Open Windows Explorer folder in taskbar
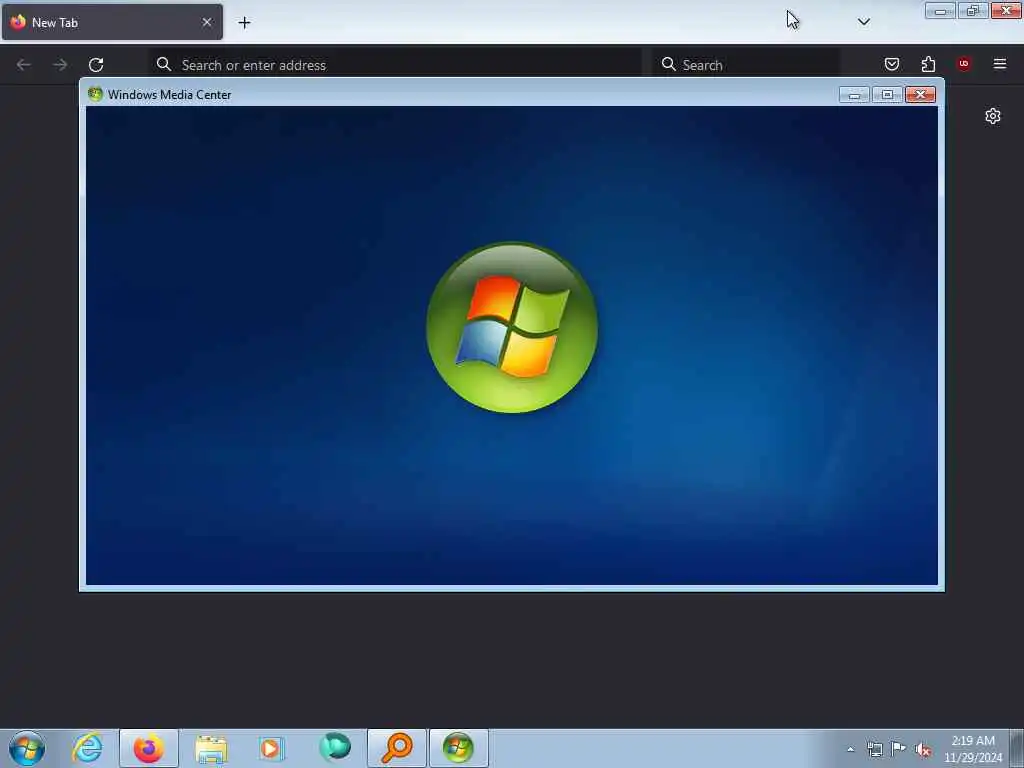 (x=211, y=748)
